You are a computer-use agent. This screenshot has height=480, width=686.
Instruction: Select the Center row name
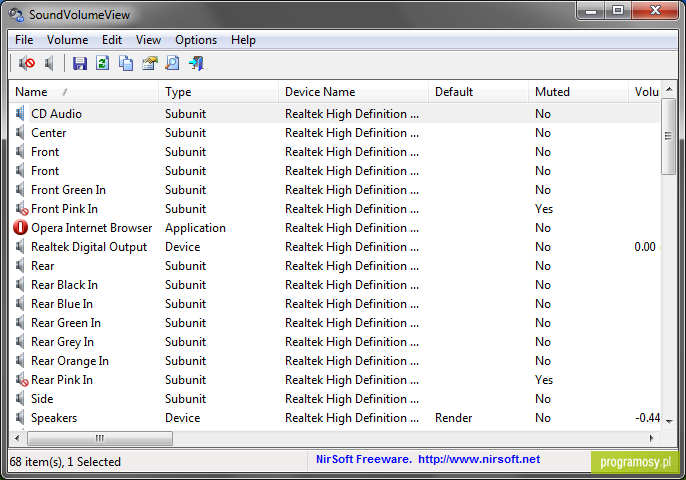coord(49,133)
